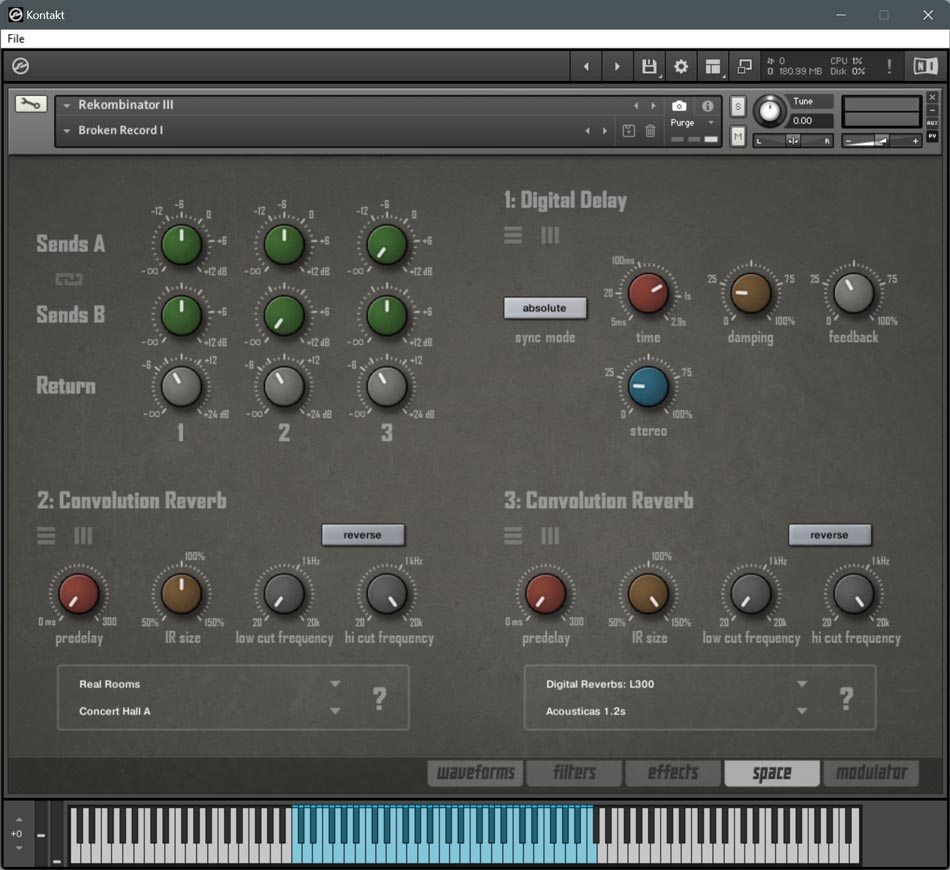Viewport: 950px width, 870px height.
Task: Click slot 3 reverb IR size knob
Action: point(648,594)
